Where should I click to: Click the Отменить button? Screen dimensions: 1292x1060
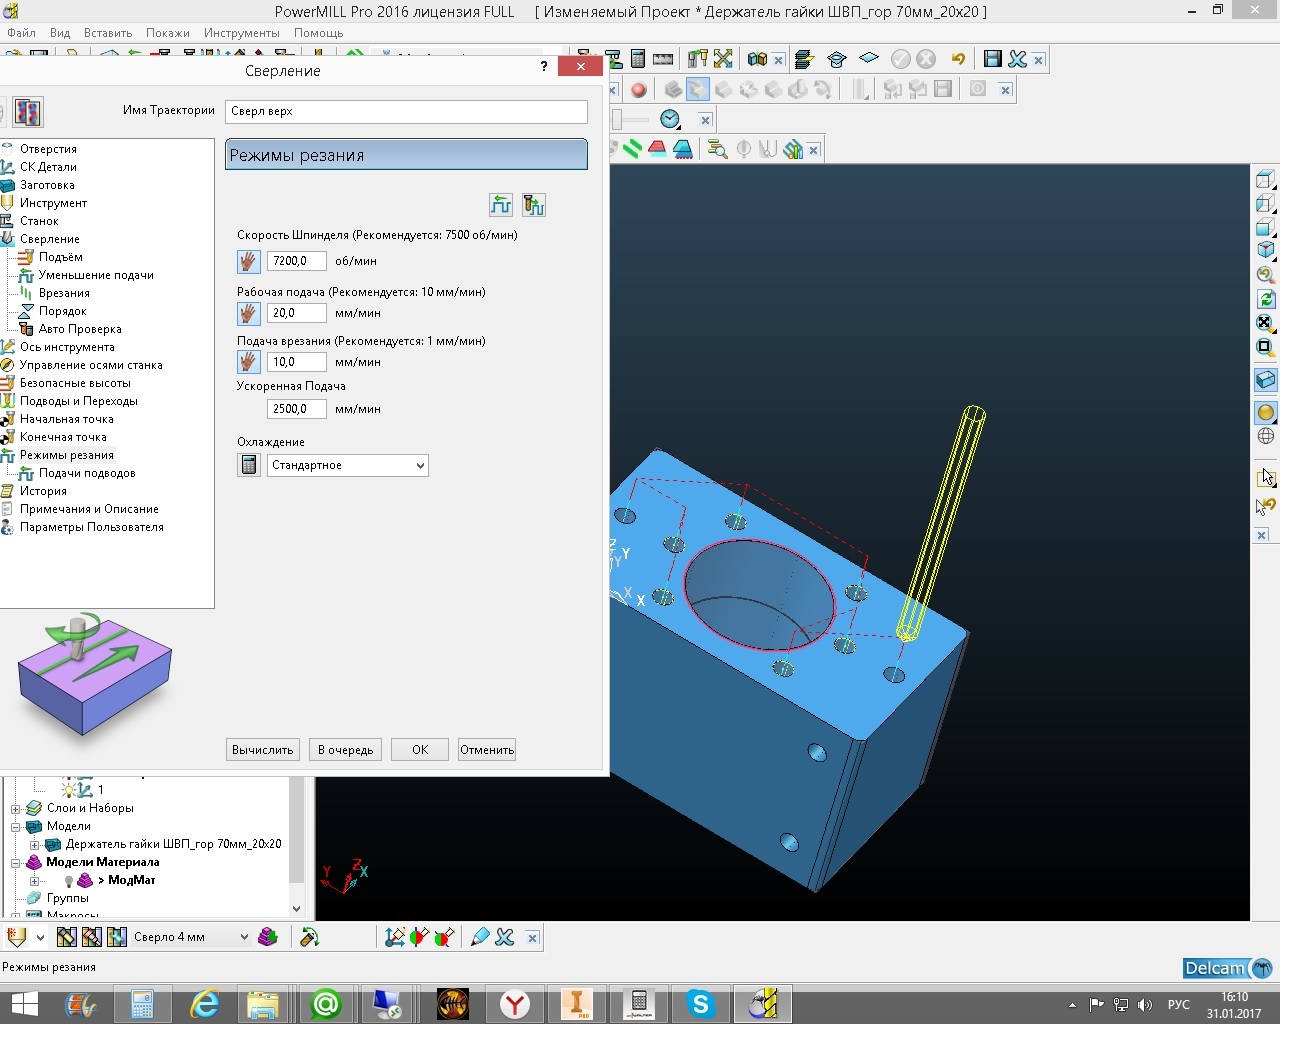pos(487,750)
